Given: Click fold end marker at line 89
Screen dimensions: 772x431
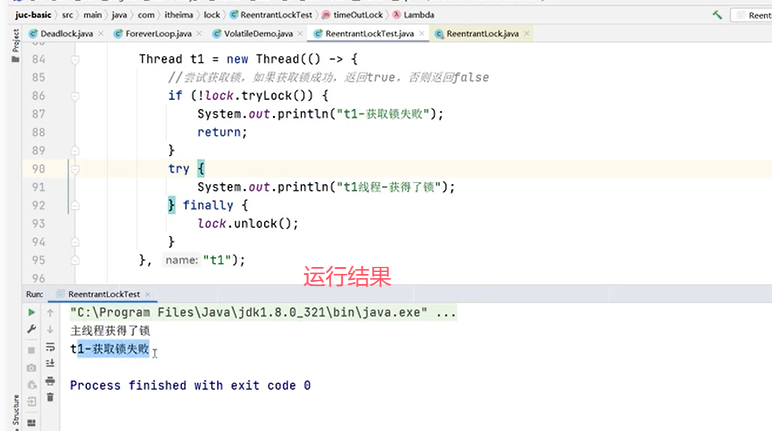Looking at the screenshot, I should point(75,150).
